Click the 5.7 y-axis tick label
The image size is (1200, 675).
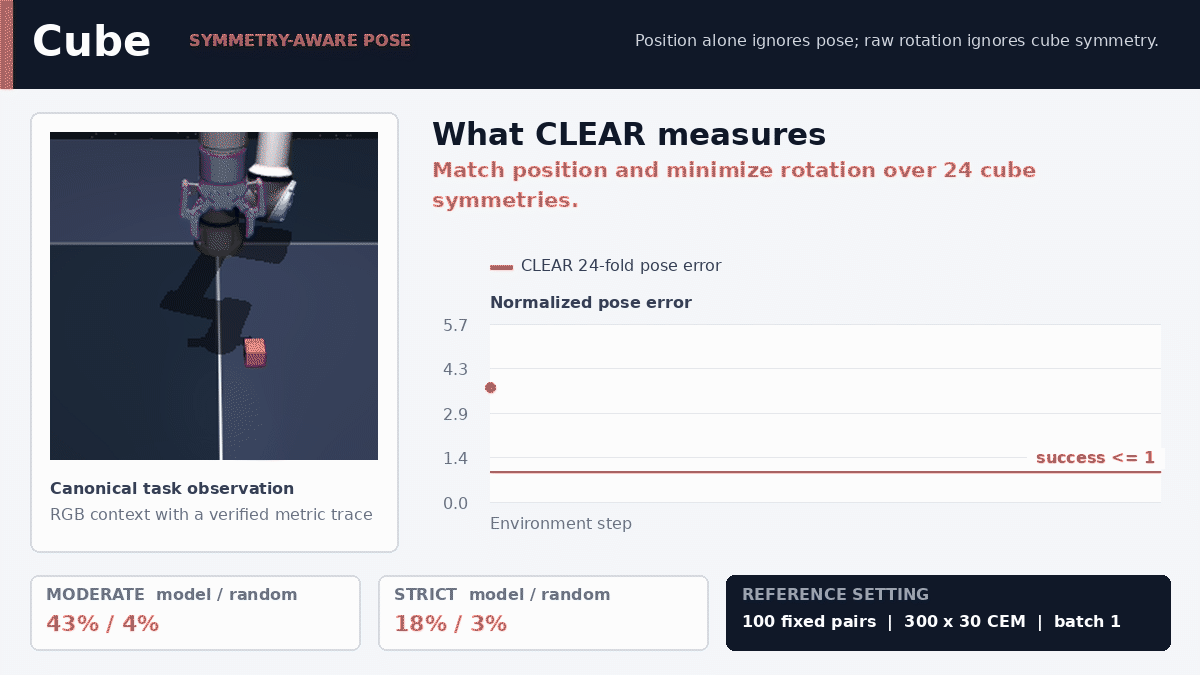click(455, 325)
